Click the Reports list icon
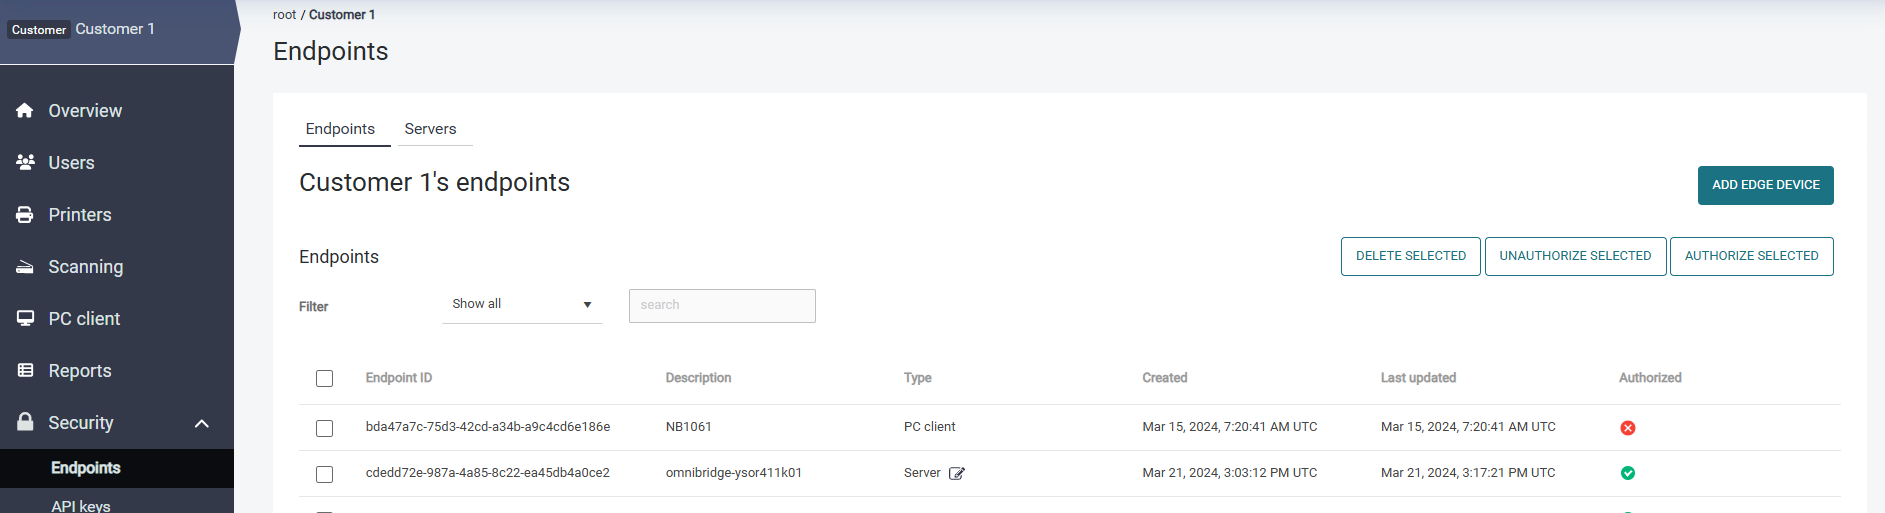The height and width of the screenshot is (513, 1885). click(25, 371)
